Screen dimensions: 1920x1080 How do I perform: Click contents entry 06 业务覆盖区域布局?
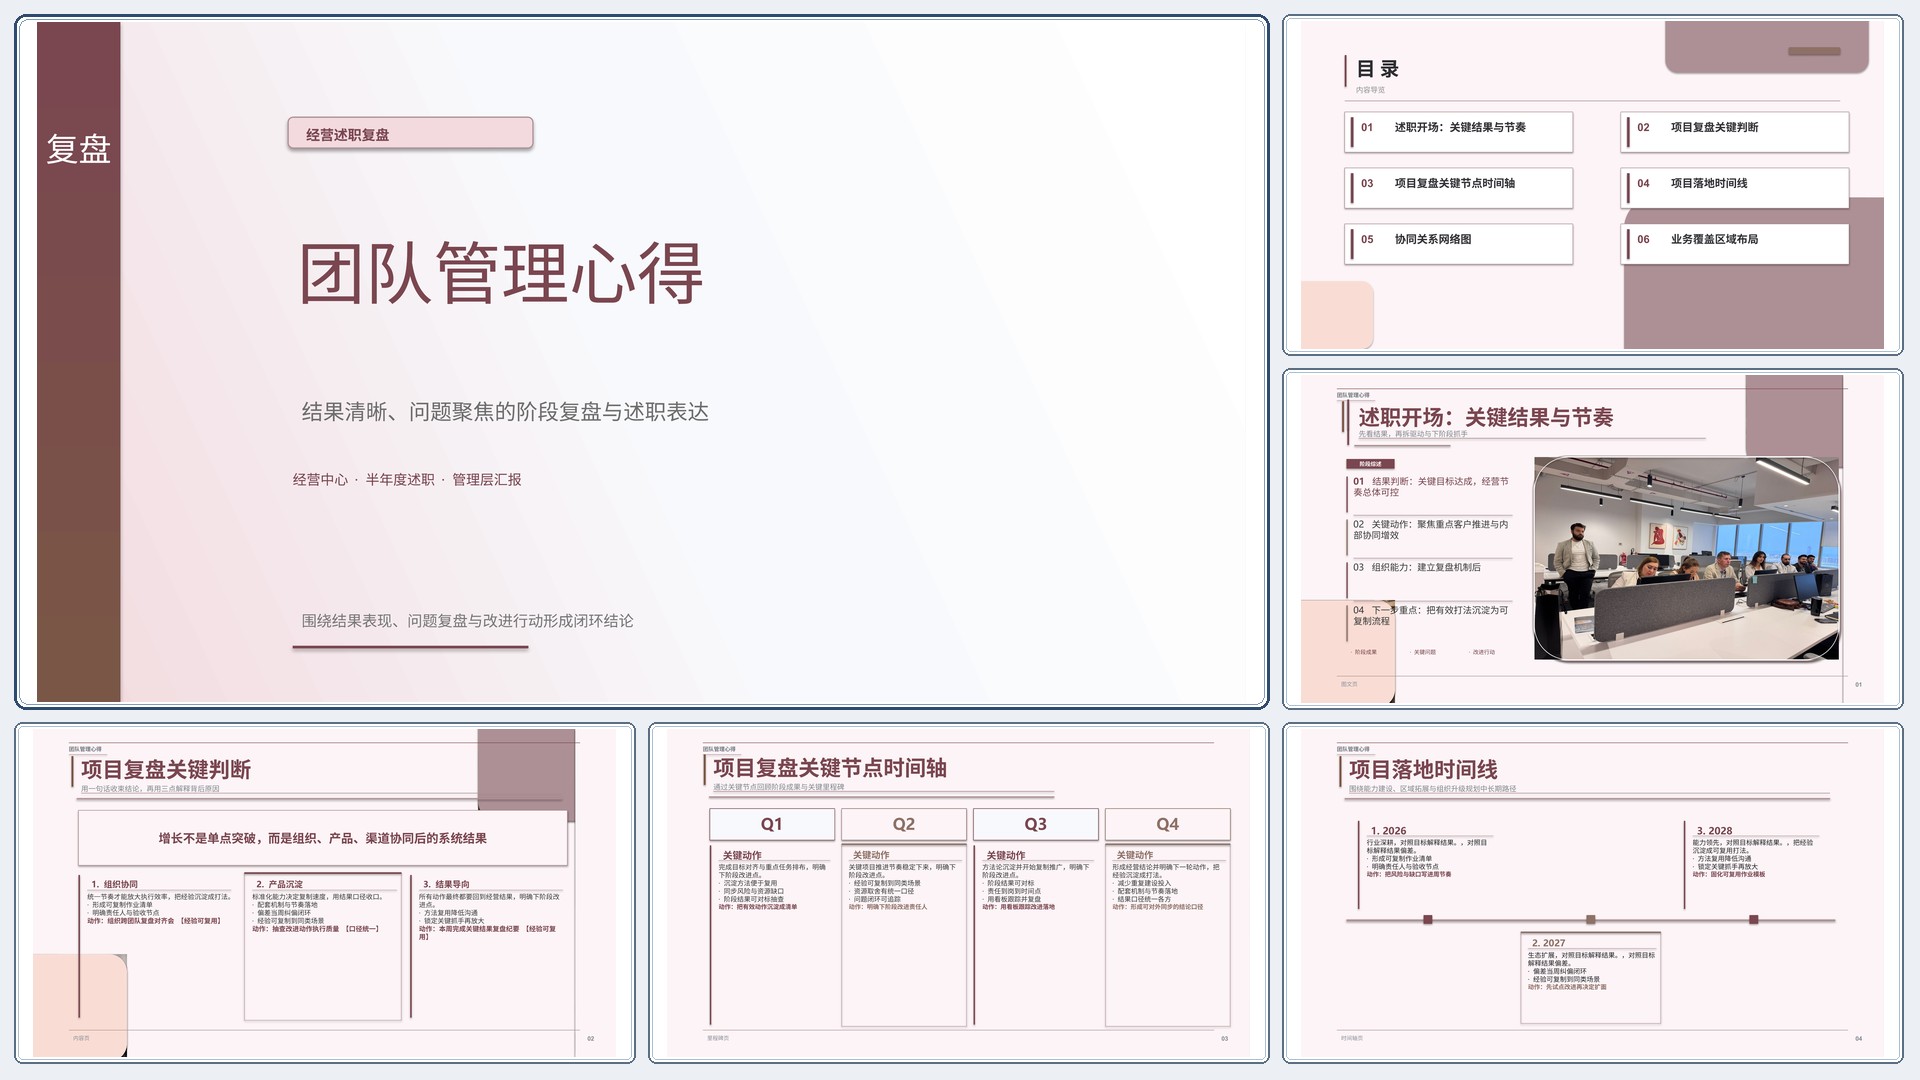(x=1735, y=244)
